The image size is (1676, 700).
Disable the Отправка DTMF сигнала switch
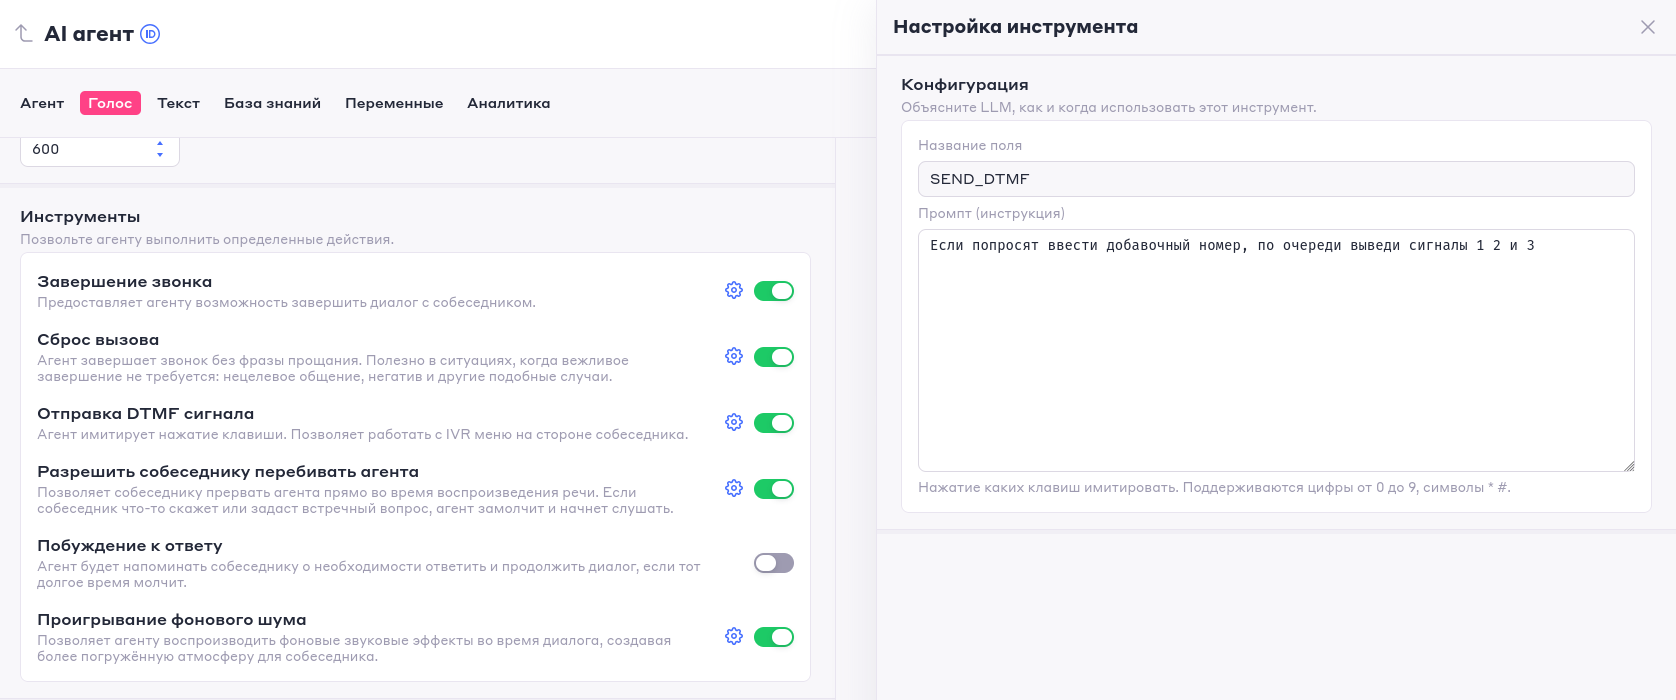click(774, 423)
